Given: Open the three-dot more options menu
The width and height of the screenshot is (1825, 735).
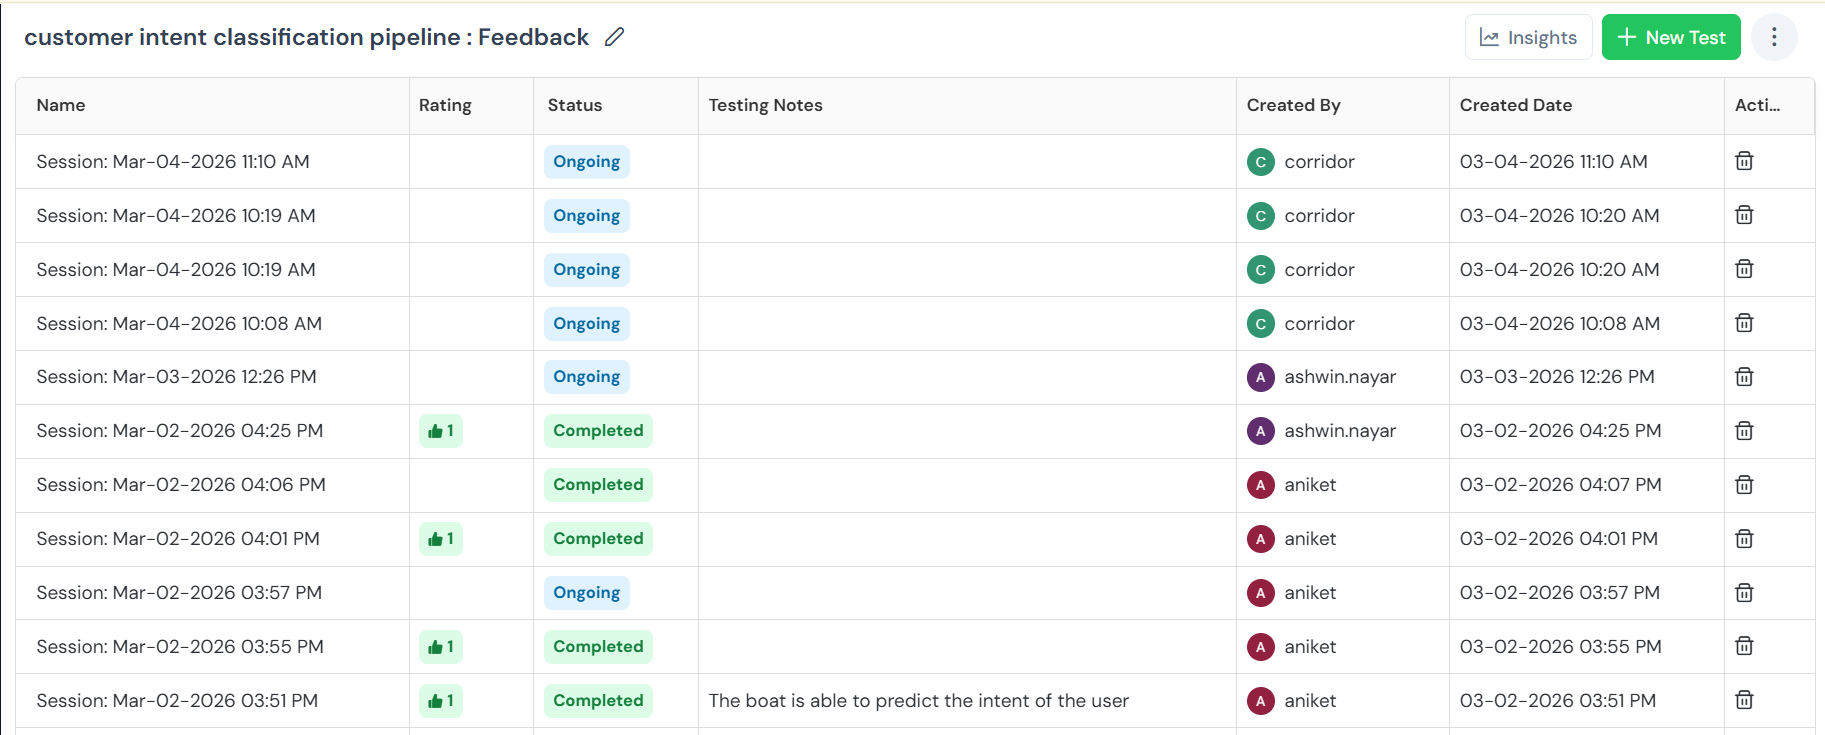Looking at the screenshot, I should [1774, 37].
